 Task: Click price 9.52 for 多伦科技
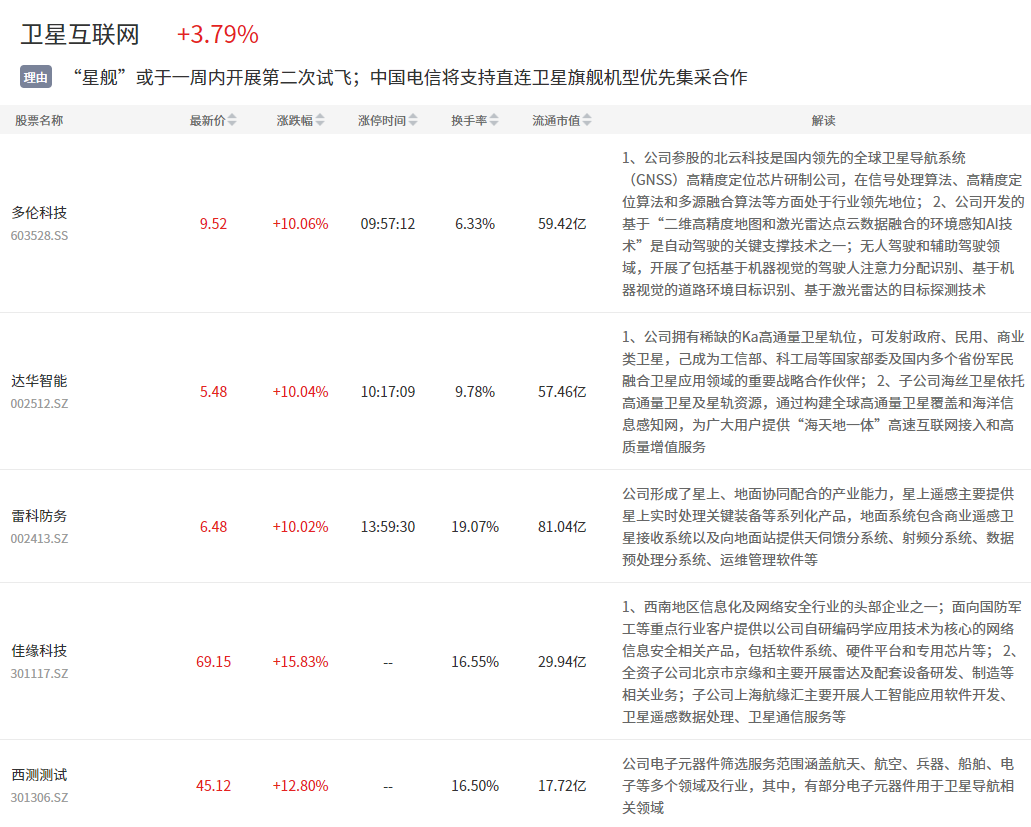pos(214,224)
